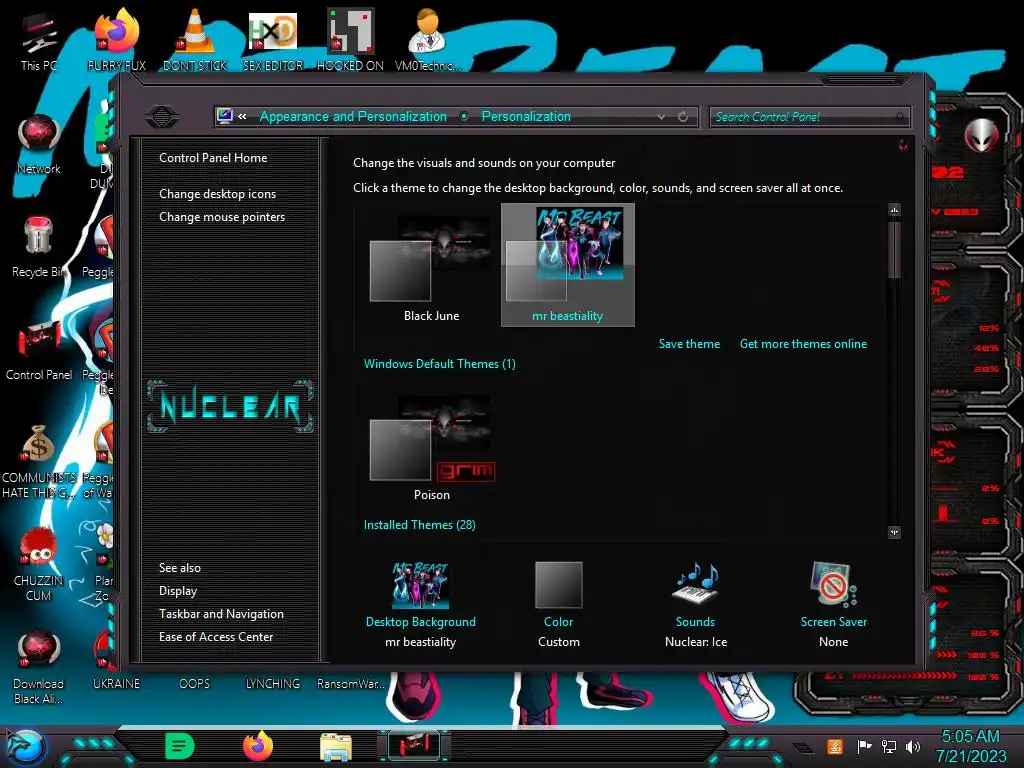Select the Poison theme
The width and height of the screenshot is (1024, 768).
pos(432,447)
